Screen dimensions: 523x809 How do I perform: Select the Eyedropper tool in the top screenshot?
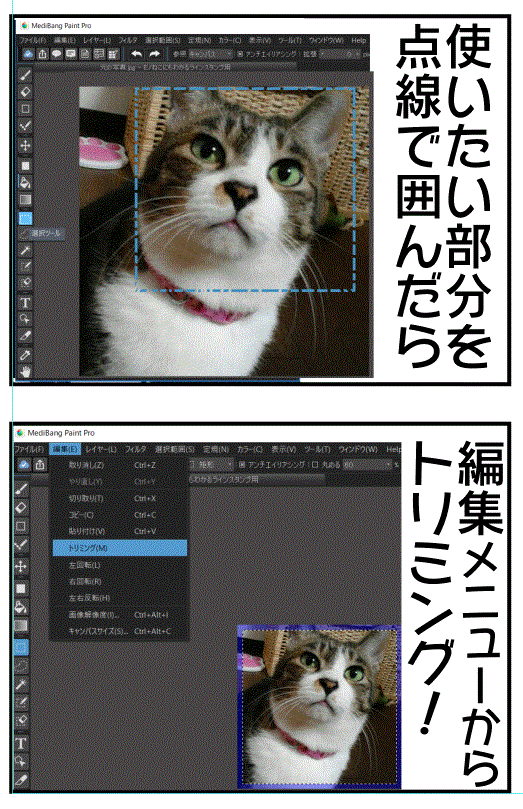[25, 354]
